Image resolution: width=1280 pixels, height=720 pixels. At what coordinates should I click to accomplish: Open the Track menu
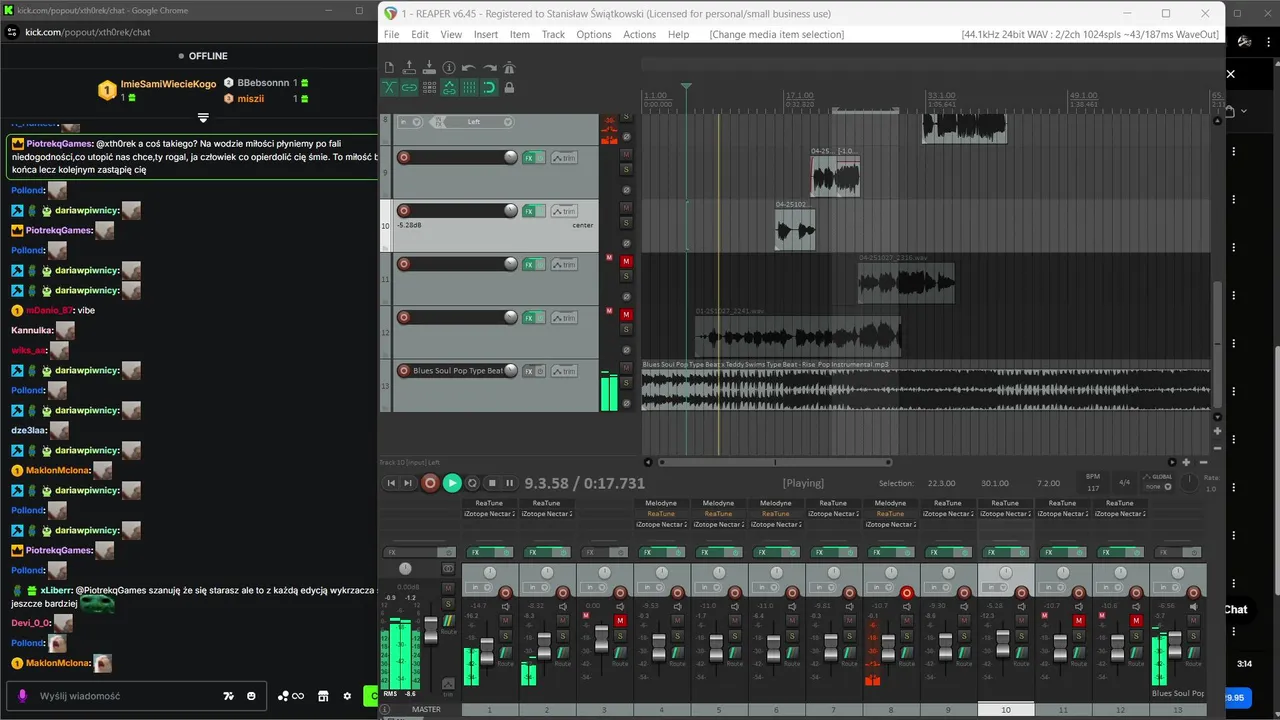tap(553, 34)
